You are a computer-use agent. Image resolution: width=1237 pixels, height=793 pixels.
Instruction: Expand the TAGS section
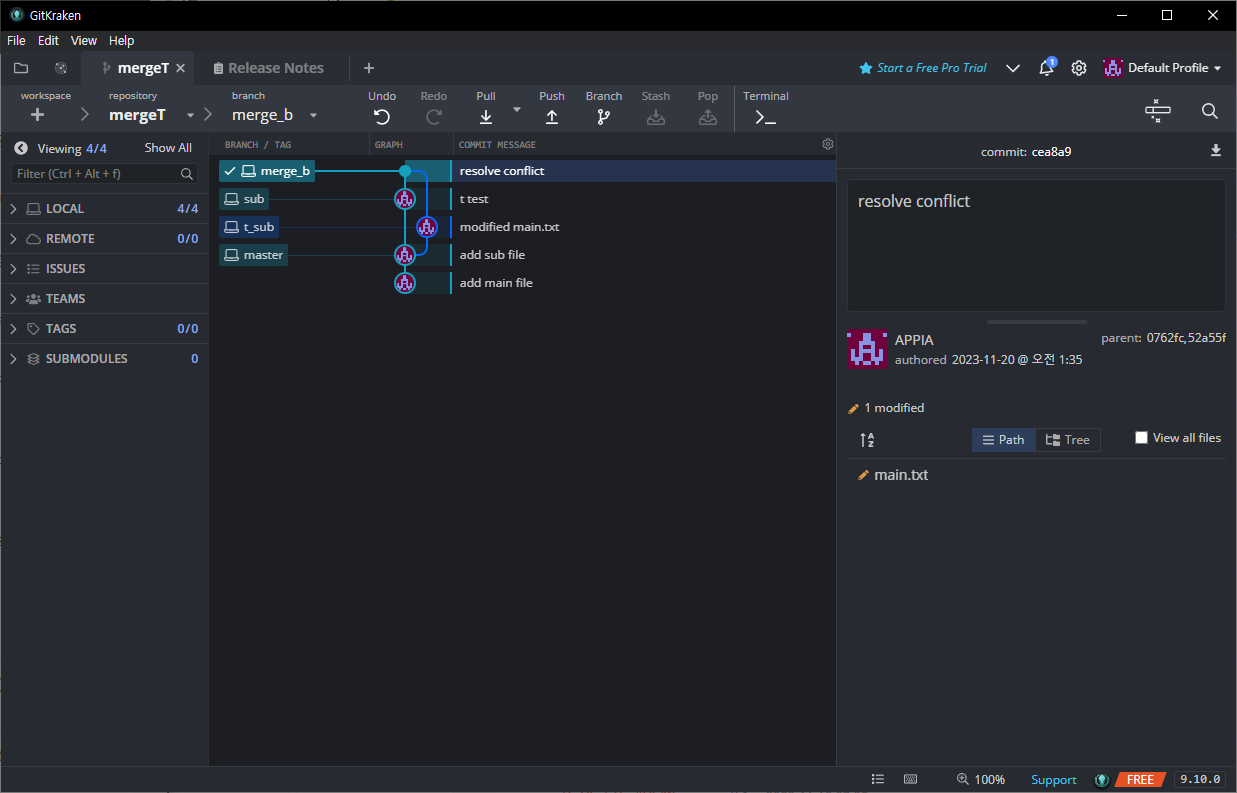[x=104, y=329]
